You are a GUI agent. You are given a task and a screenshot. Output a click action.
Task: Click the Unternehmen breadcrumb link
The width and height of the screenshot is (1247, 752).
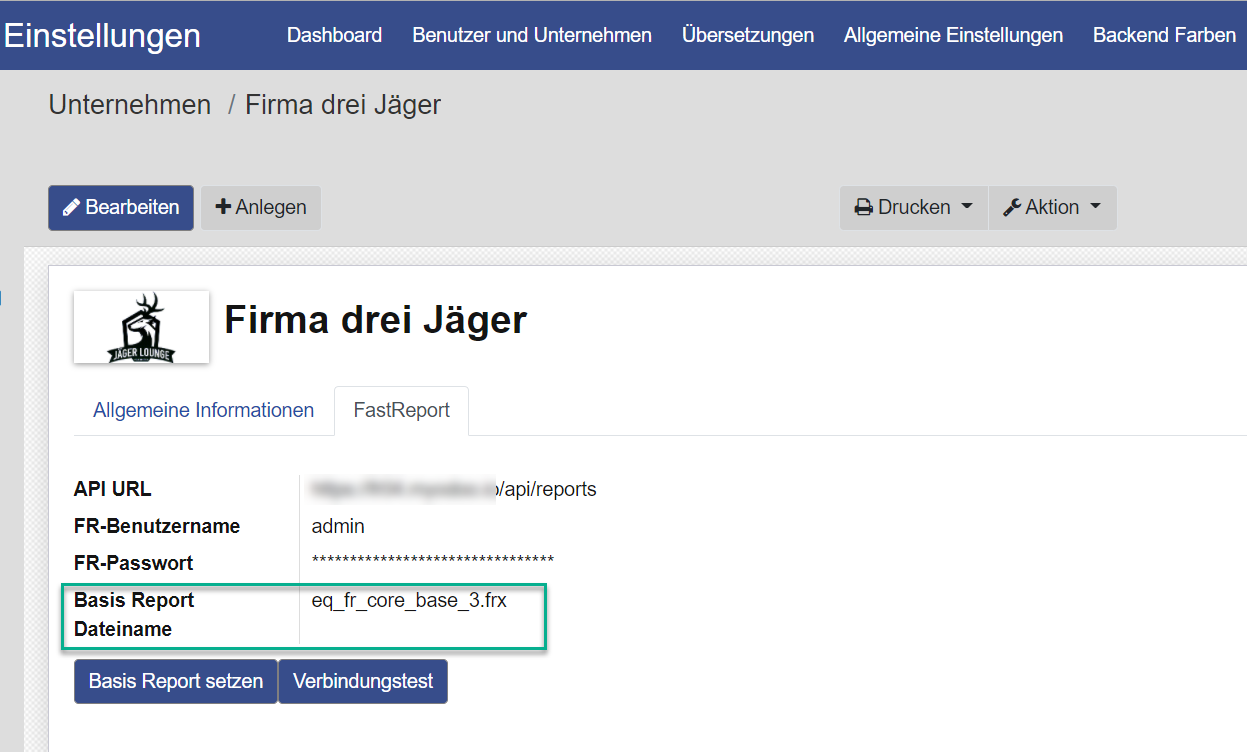pos(129,104)
